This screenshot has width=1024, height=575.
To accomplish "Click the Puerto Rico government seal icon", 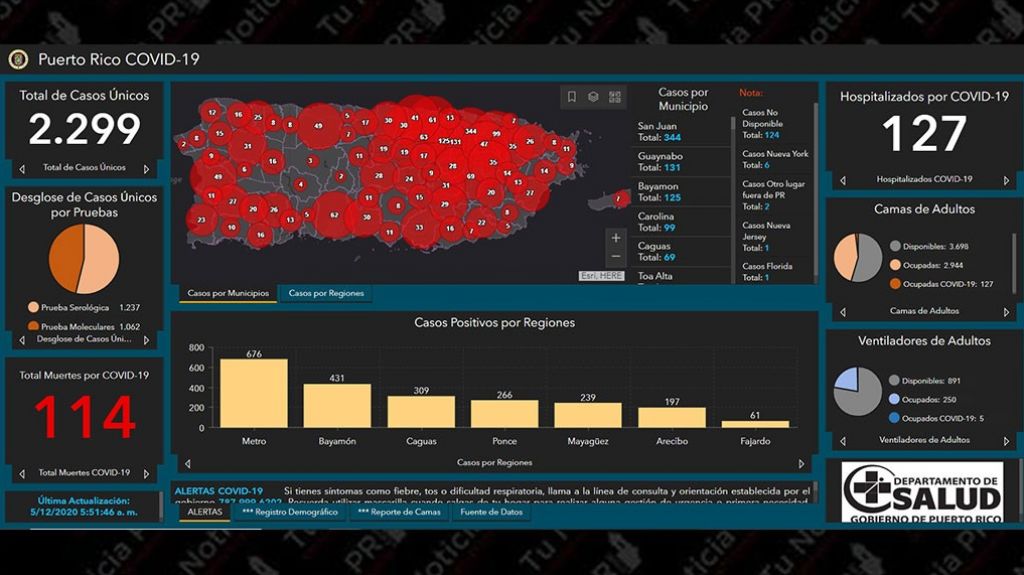I will pos(18,59).
